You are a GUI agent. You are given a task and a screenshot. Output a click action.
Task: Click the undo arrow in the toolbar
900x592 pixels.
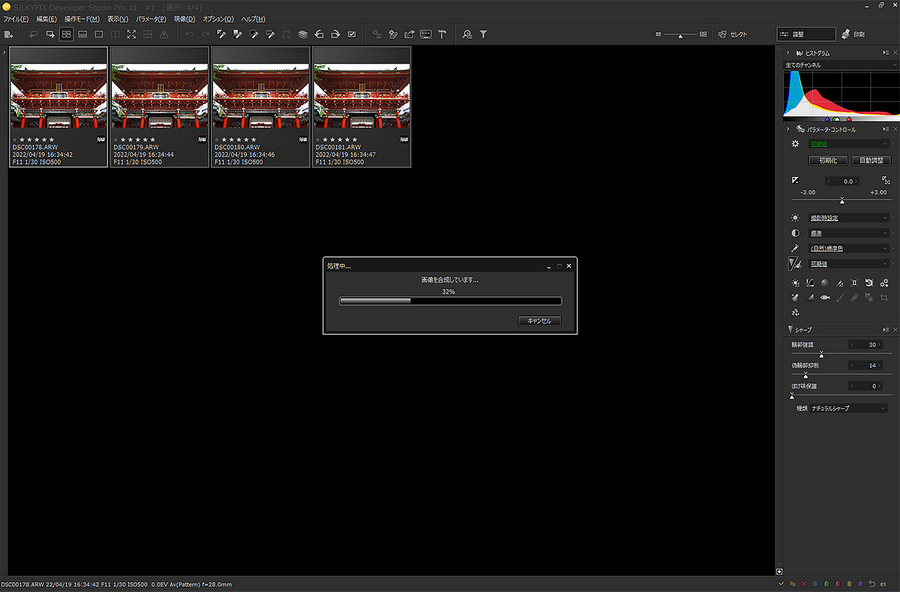point(189,34)
